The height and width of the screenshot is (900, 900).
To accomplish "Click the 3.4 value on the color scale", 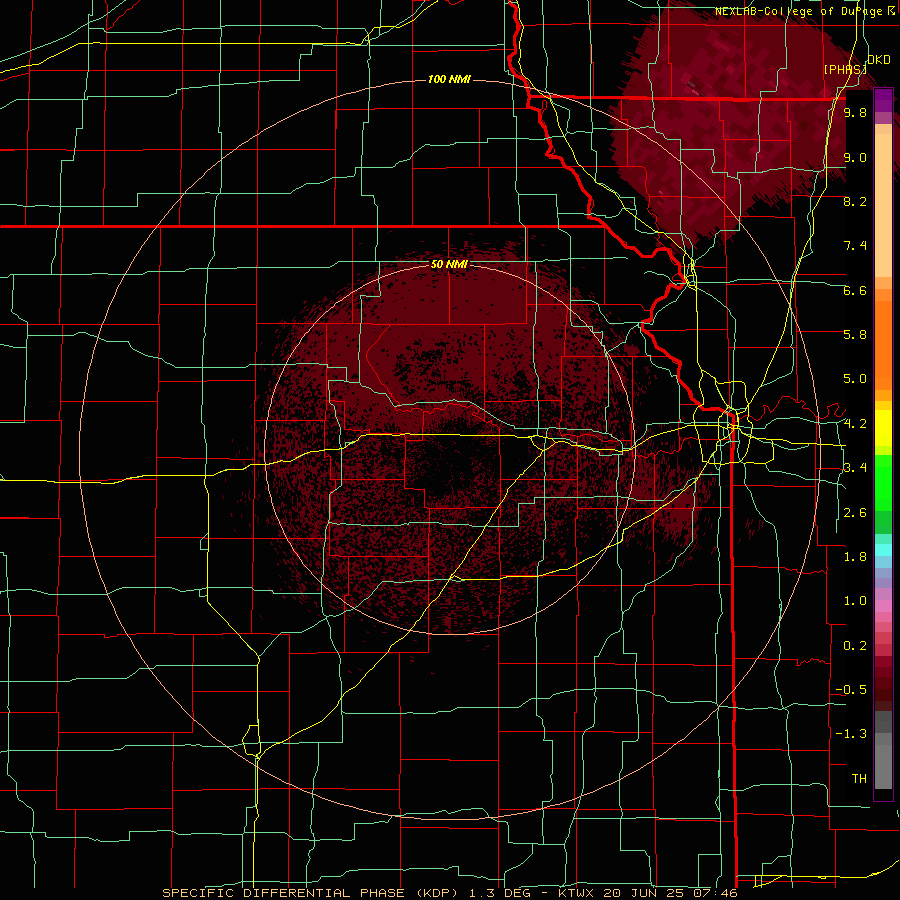I will tap(855, 468).
